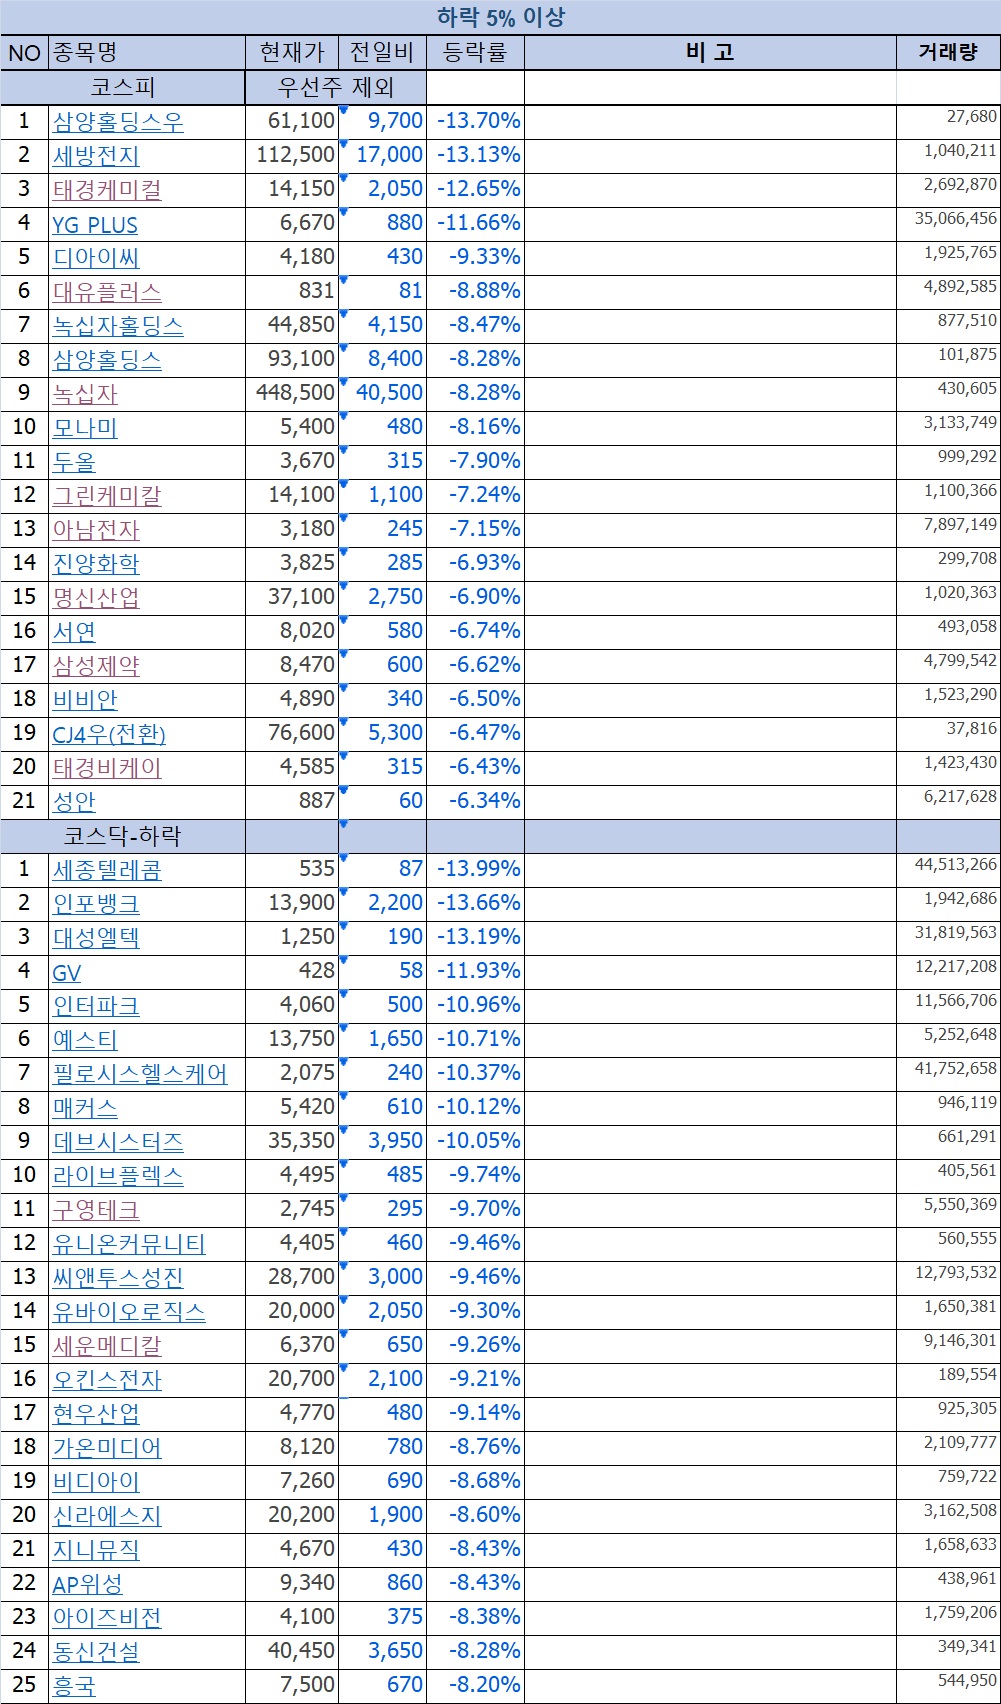Open the 모나미 stock link
Image resolution: width=1001 pixels, height=1704 pixels.
(x=85, y=428)
